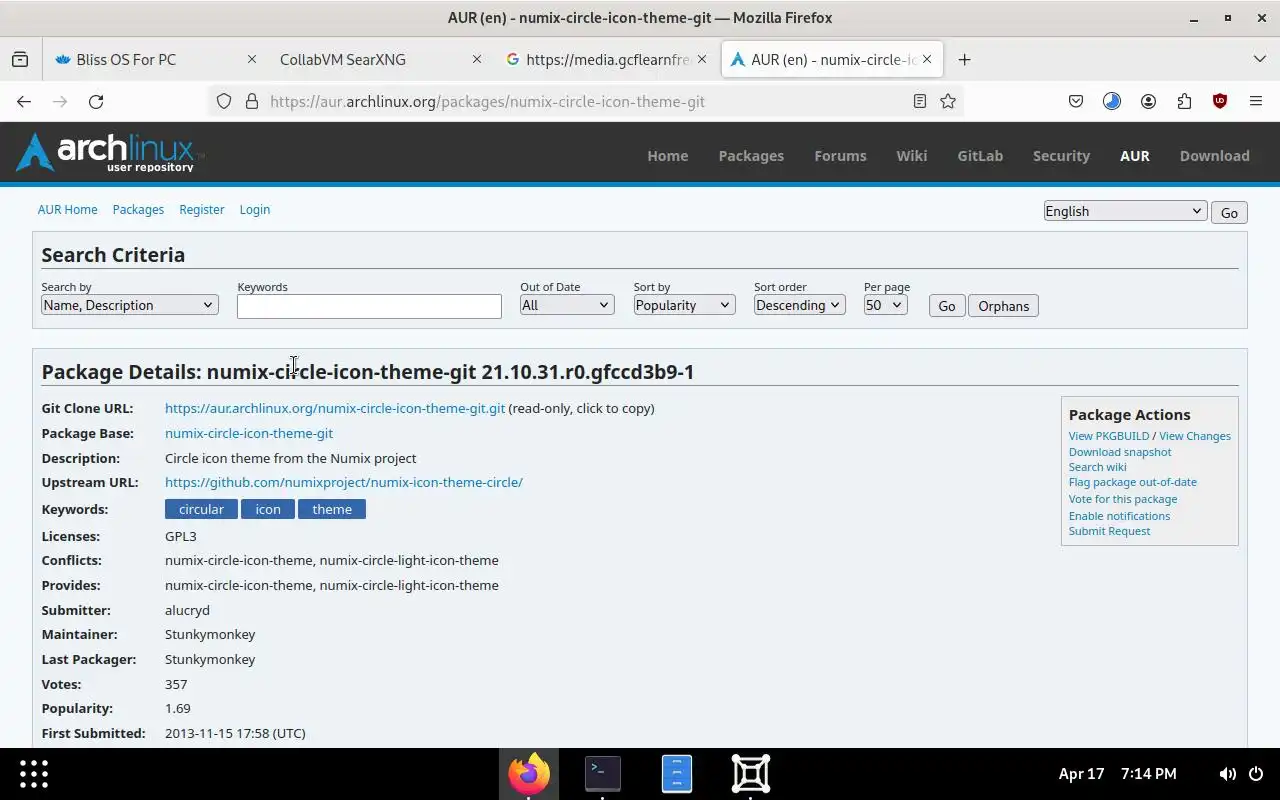Close the AUR numix-circle tab
Viewport: 1280px width, 800px height.
click(x=927, y=60)
